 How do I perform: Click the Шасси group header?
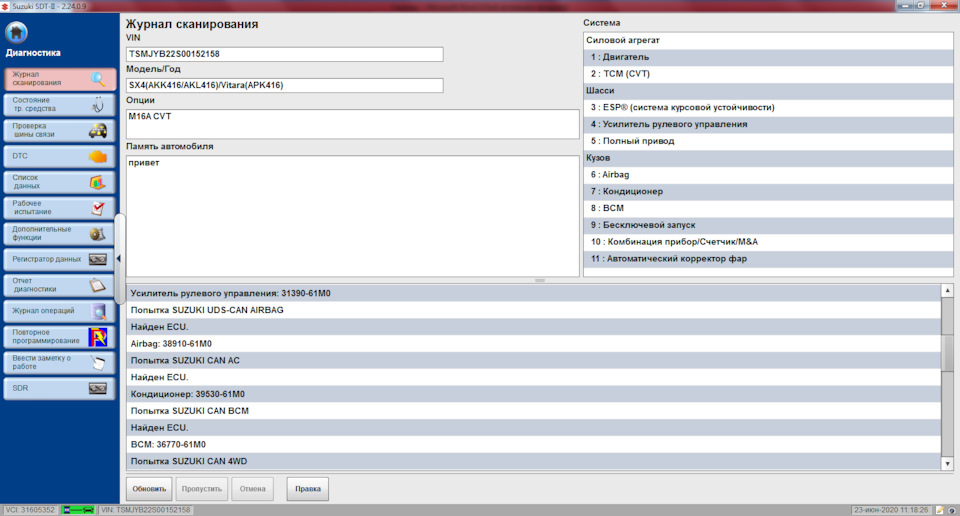coord(768,91)
